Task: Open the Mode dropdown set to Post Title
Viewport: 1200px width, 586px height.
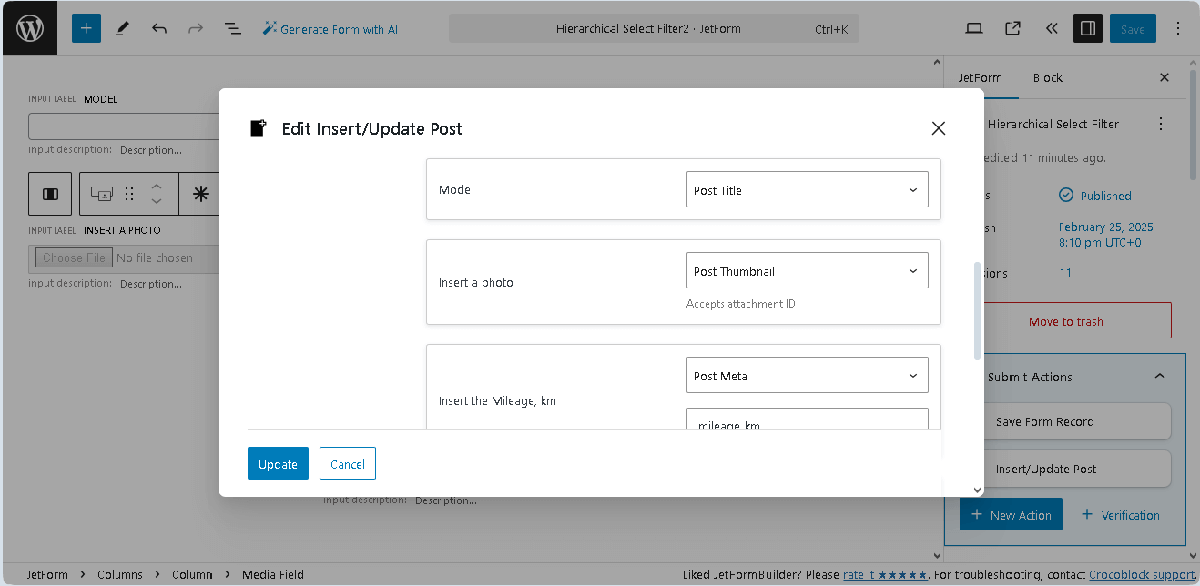Action: 806,189
